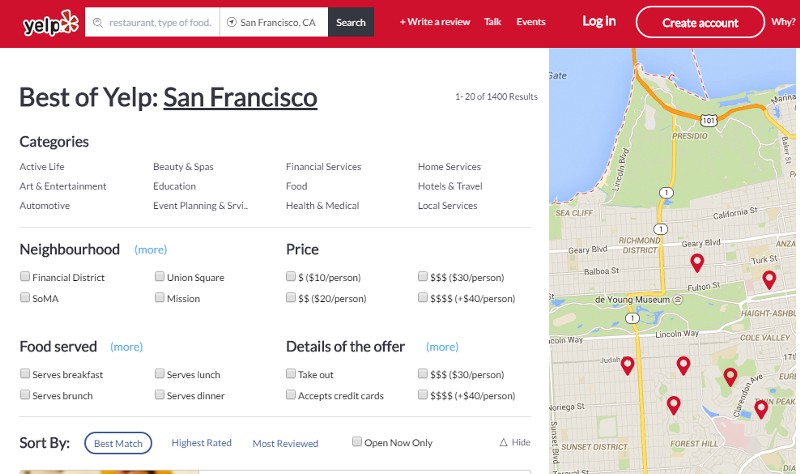This screenshot has width=800, height=474.
Task: Check $$$ ($30/person) under Details of the offer
Action: (x=422, y=373)
